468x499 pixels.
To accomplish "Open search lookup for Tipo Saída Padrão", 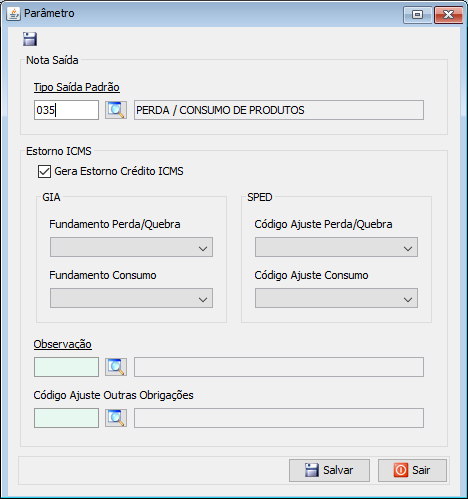I will [116, 110].
